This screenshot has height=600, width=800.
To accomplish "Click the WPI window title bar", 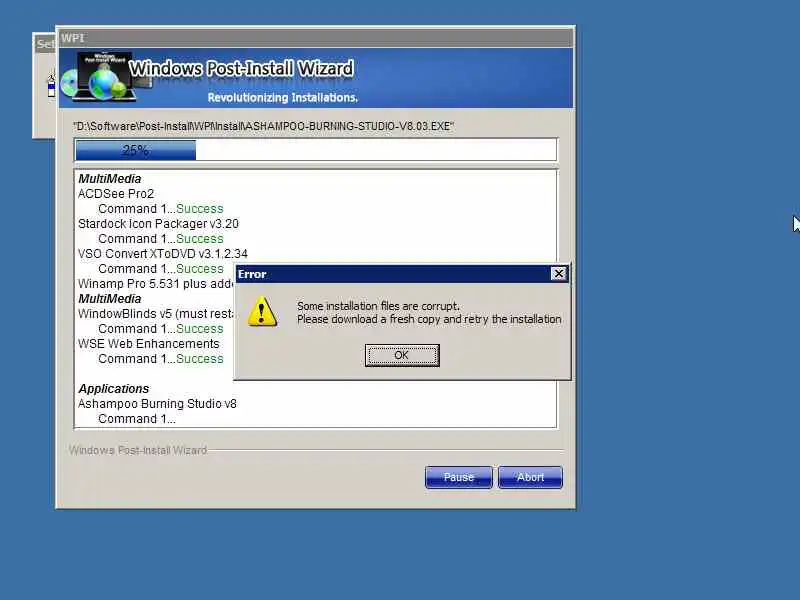I will (x=316, y=38).
